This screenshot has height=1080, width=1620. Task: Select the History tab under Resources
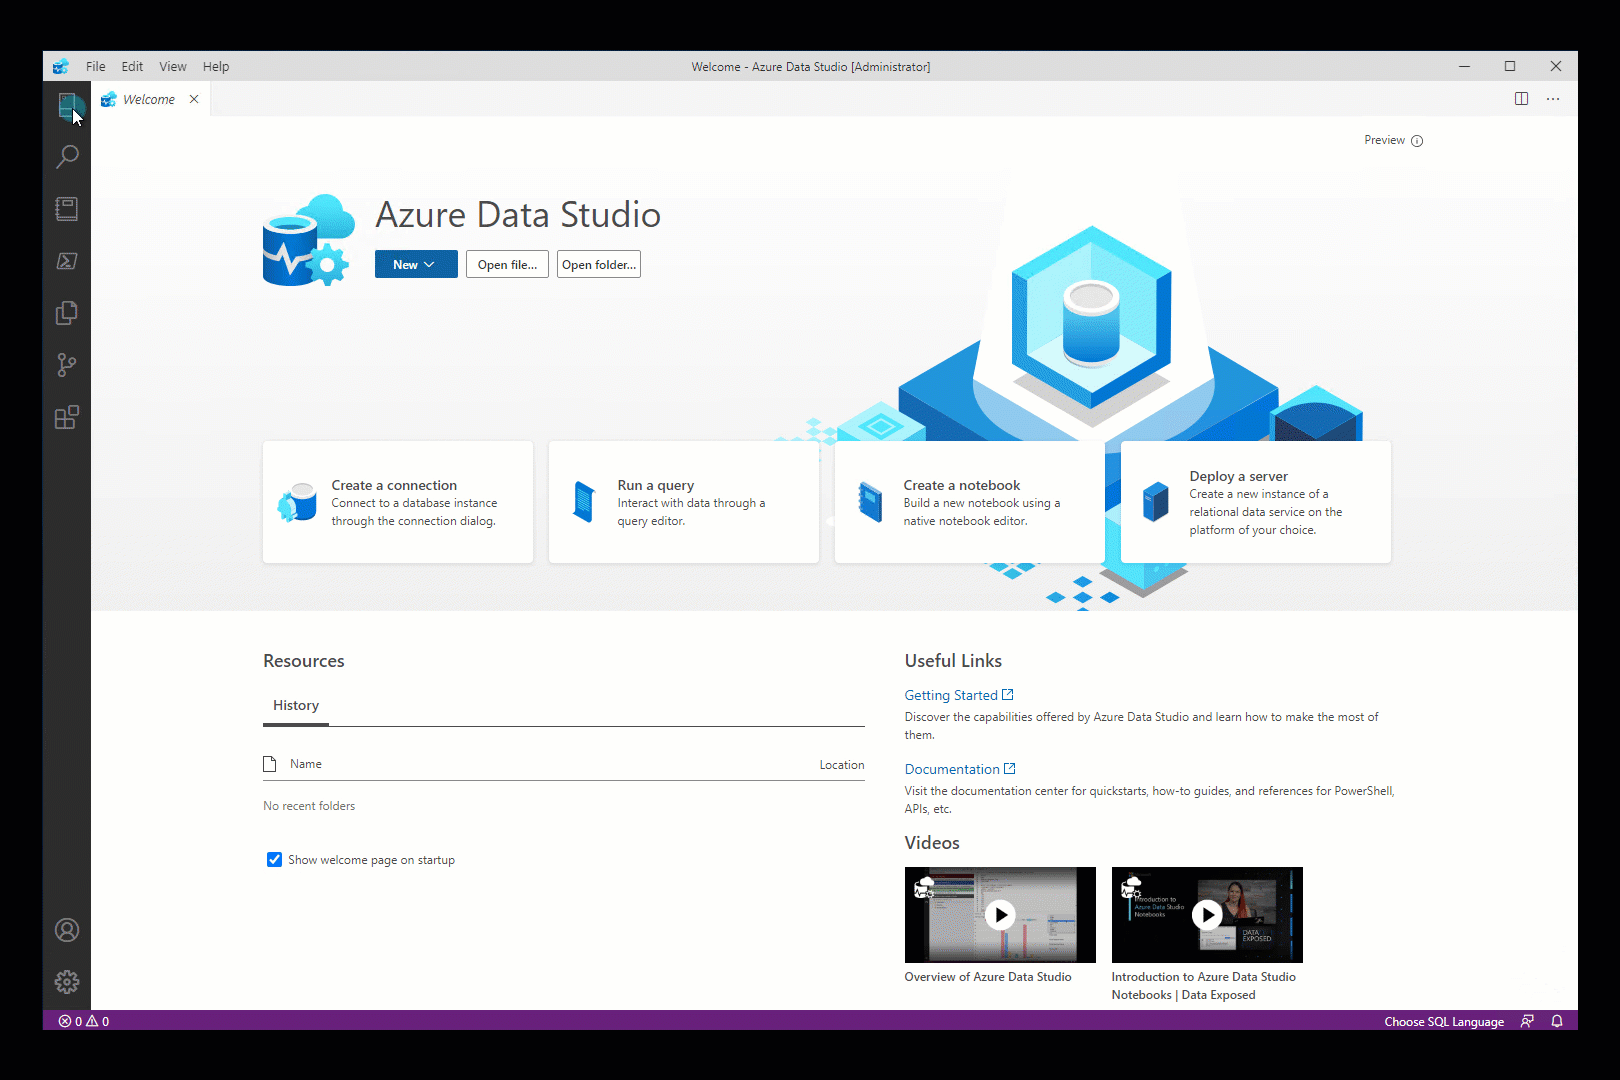click(296, 706)
